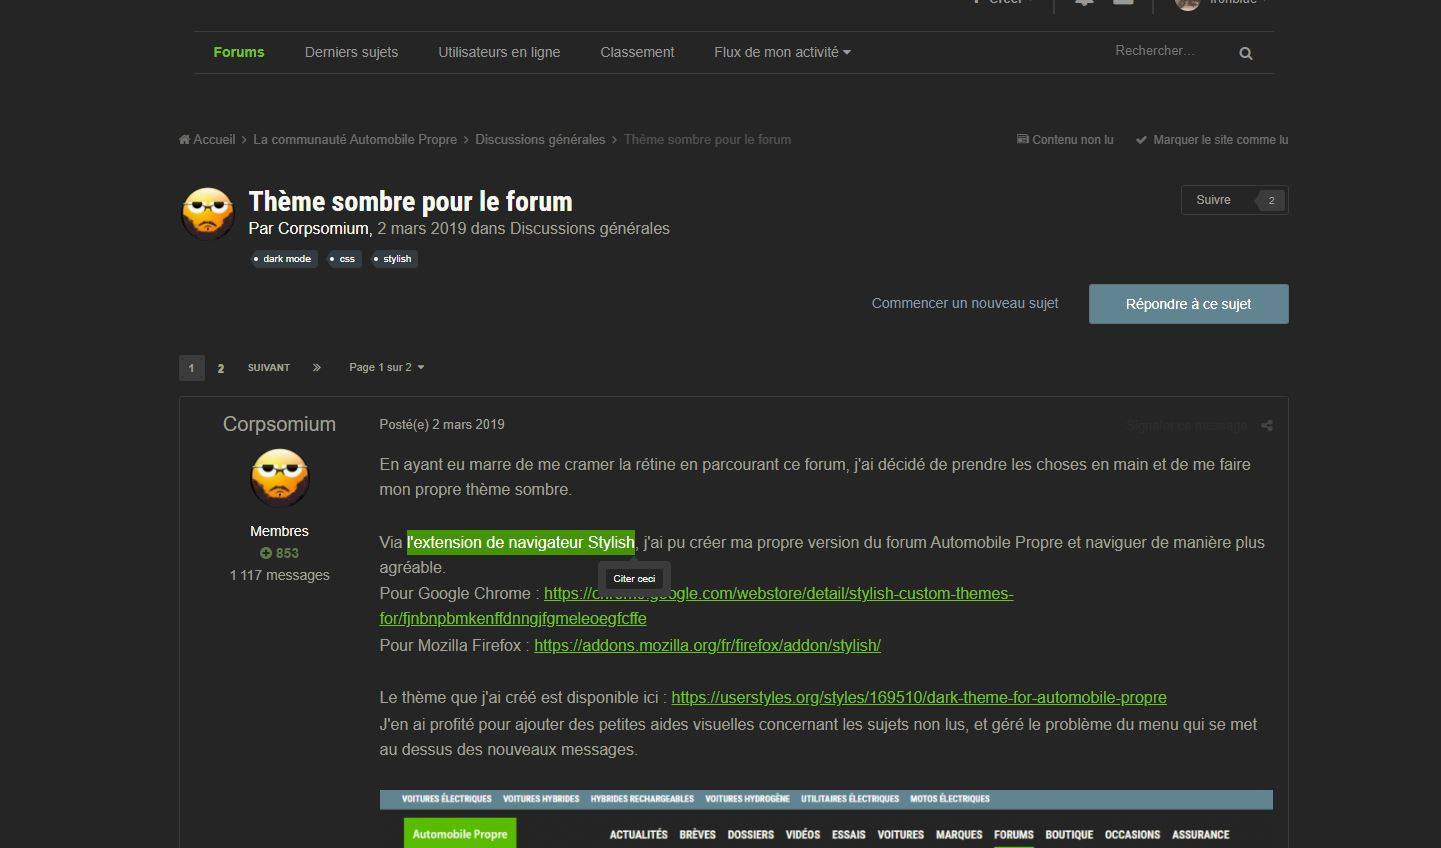Open Discussions générales link in topic subtitle

590,228
